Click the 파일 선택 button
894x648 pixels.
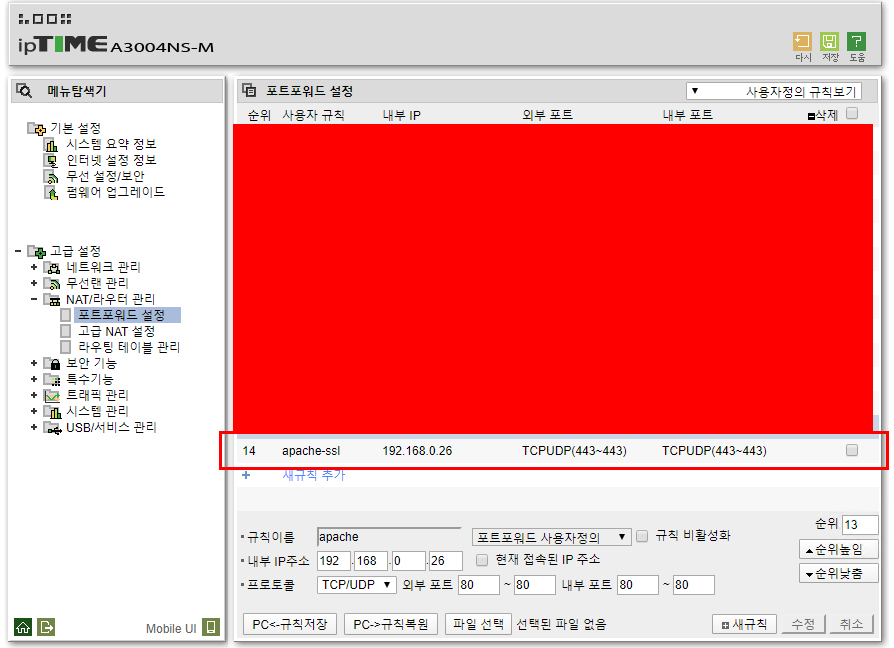pos(478,624)
